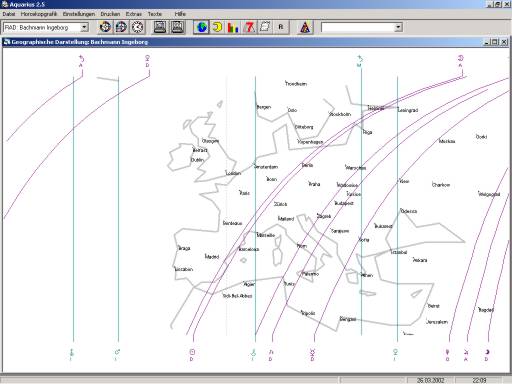Open the Horoskopgrafik menu
Image resolution: width=512 pixels, height=384 pixels.
pyautogui.click(x=39, y=14)
